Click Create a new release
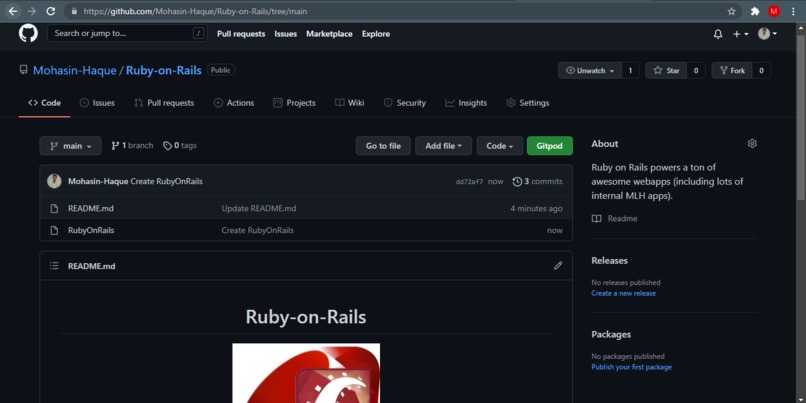The image size is (806, 403). click(624, 294)
